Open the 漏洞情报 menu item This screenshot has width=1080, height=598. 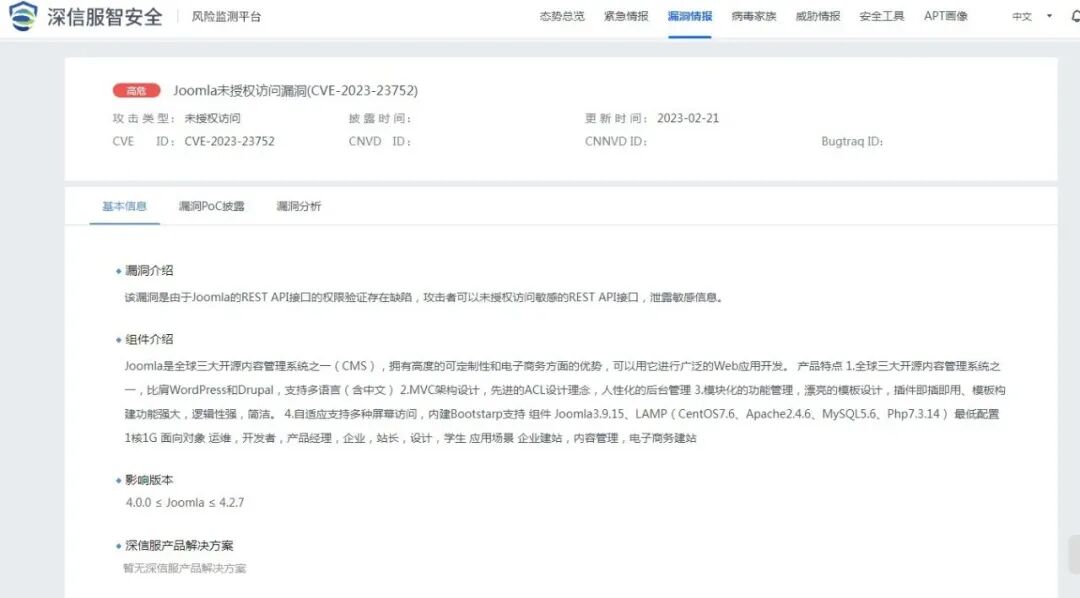689,16
